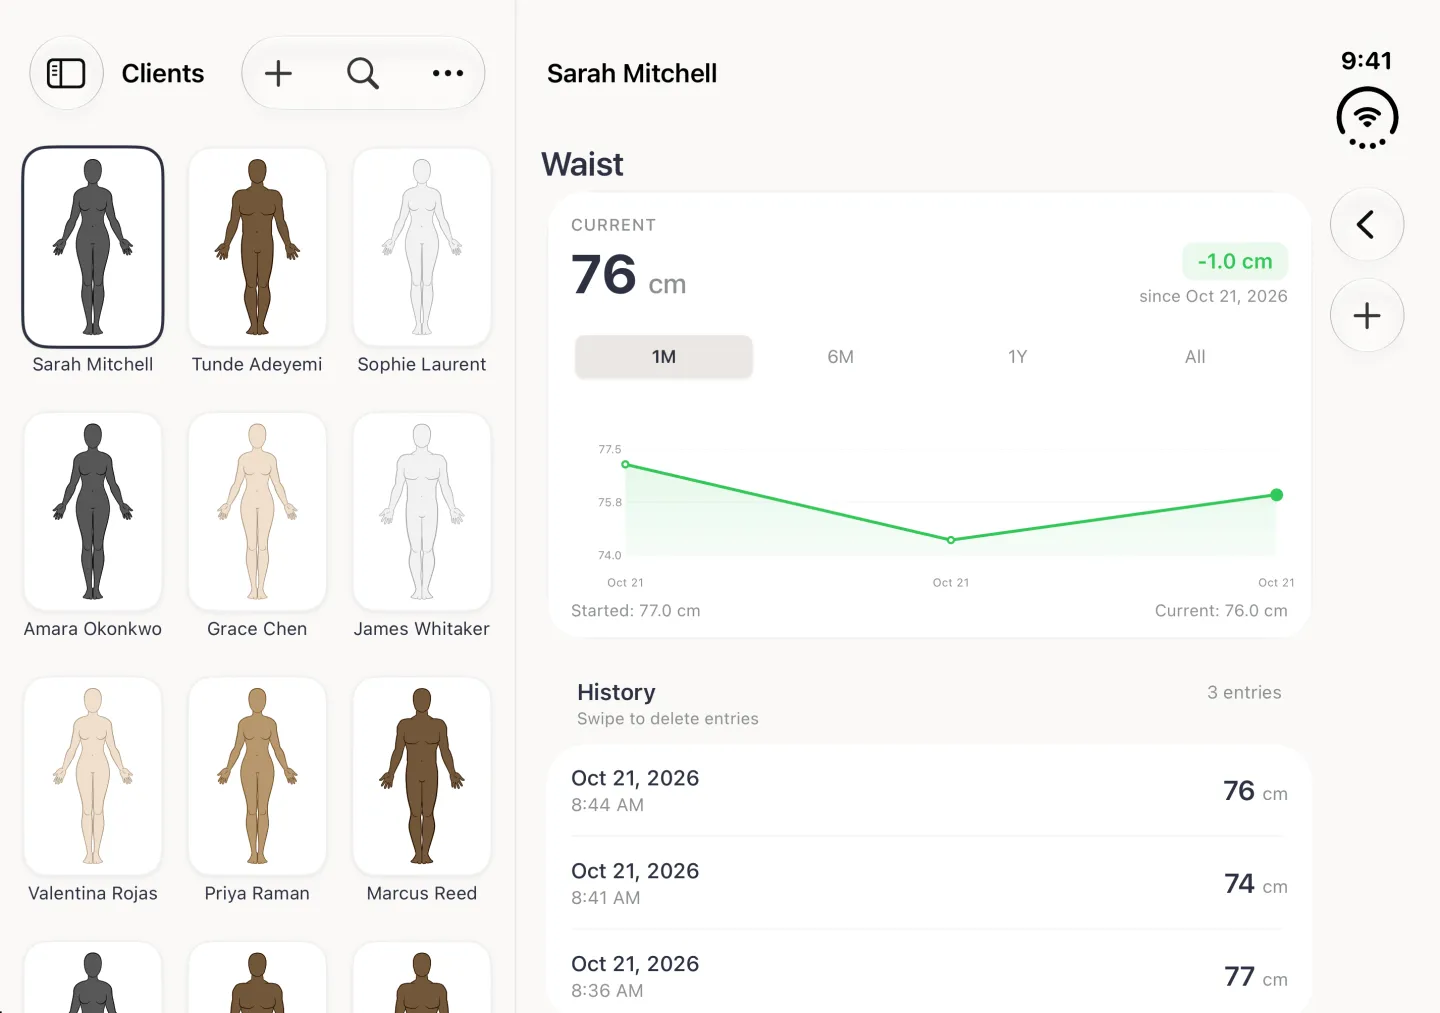The height and width of the screenshot is (1013, 1440).
Task: Select James Whitaker body figure
Action: click(x=422, y=511)
